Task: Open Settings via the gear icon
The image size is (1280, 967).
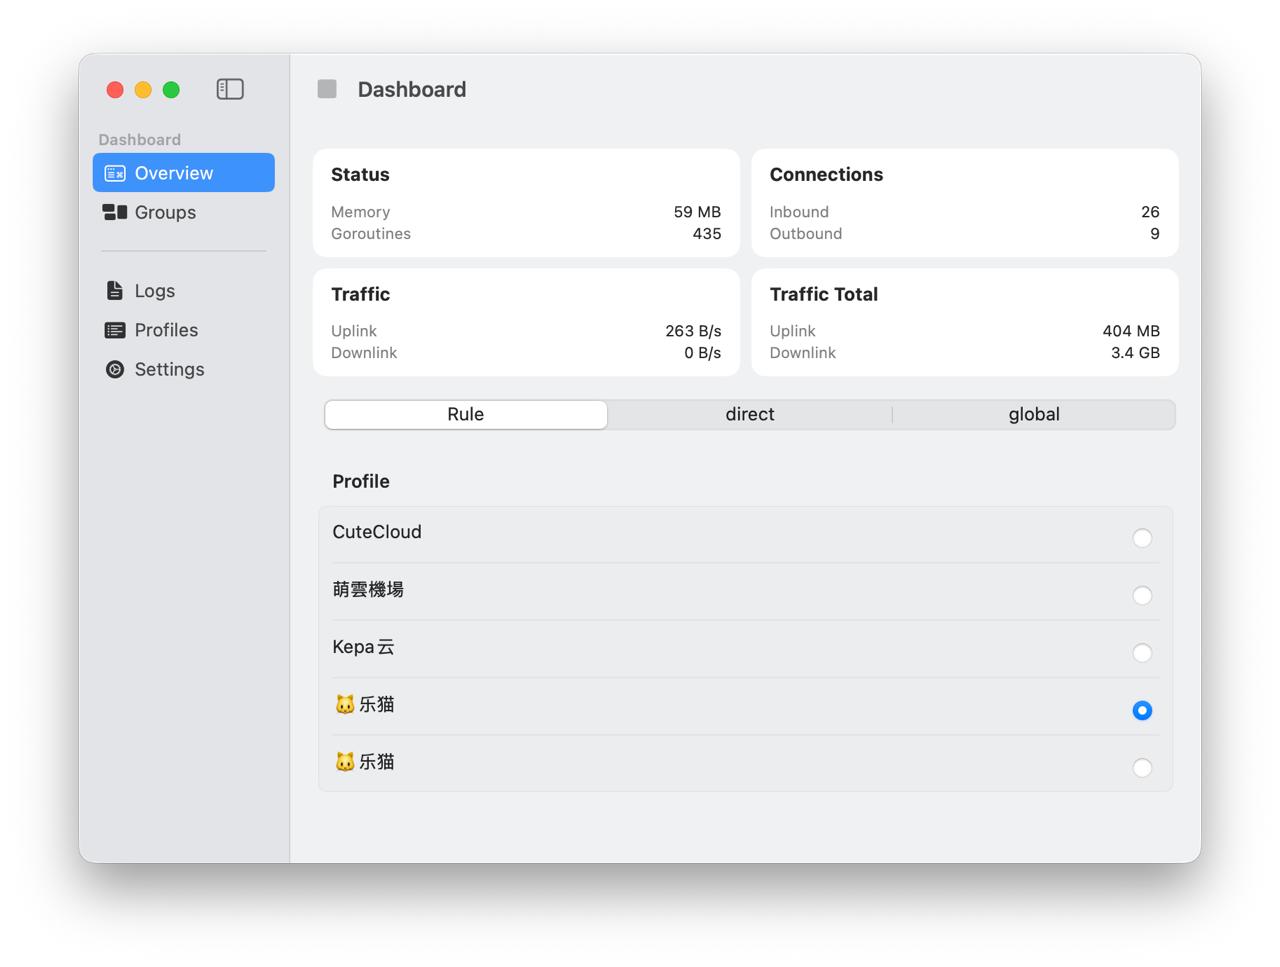Action: [x=115, y=369]
